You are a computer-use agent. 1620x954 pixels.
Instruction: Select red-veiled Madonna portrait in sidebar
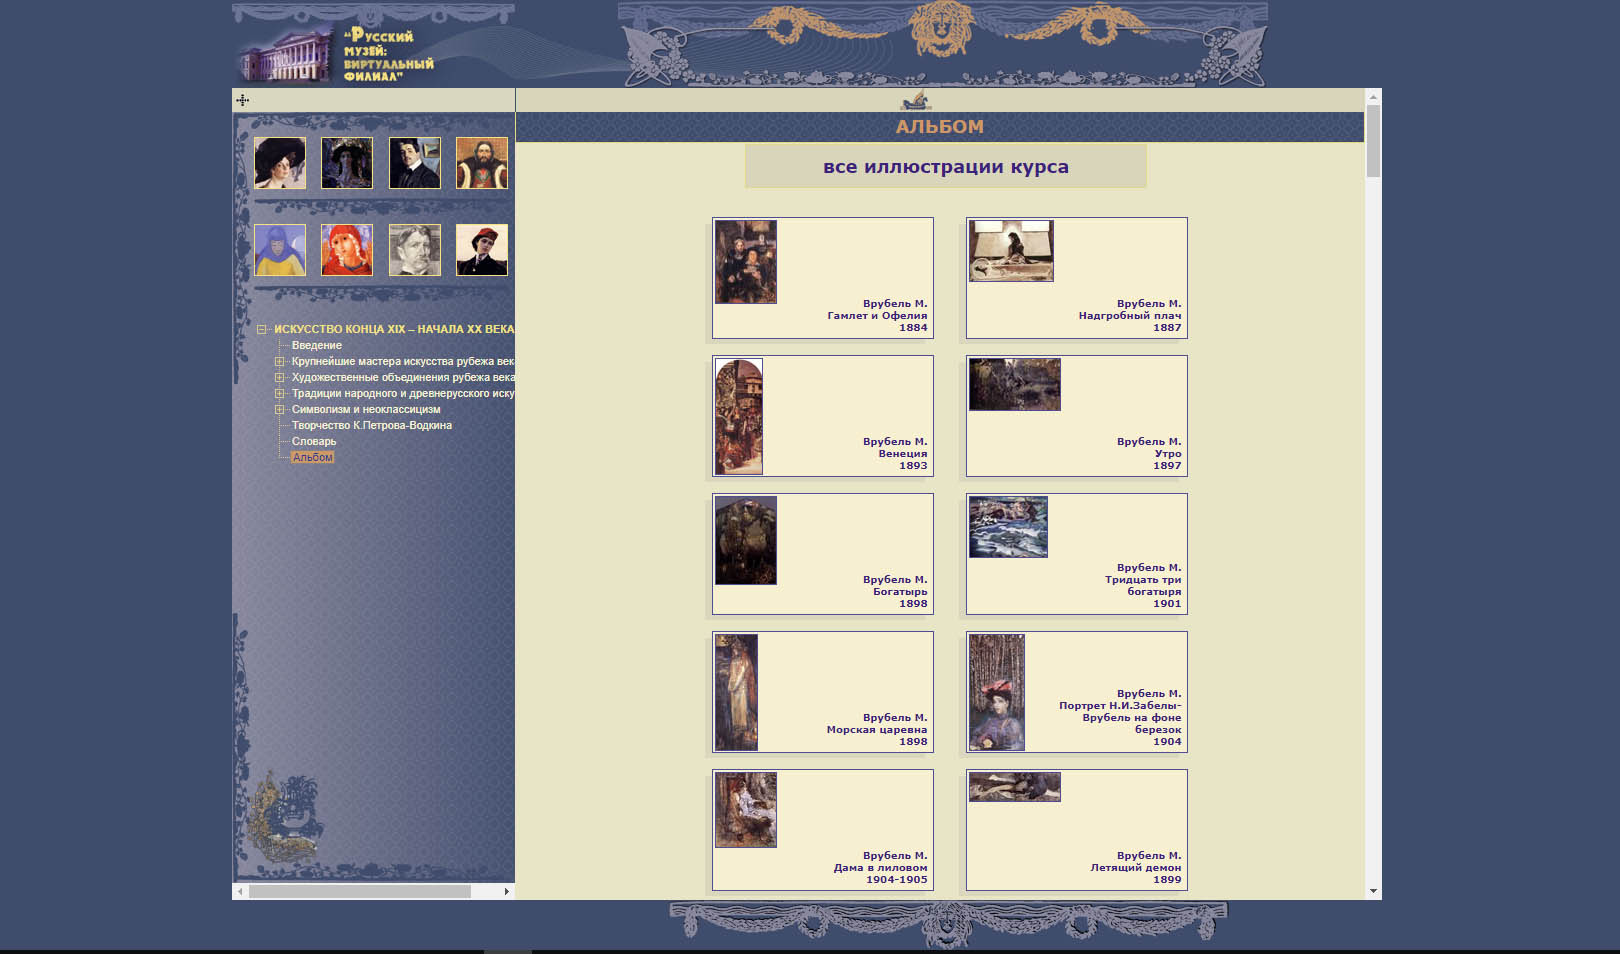(347, 250)
